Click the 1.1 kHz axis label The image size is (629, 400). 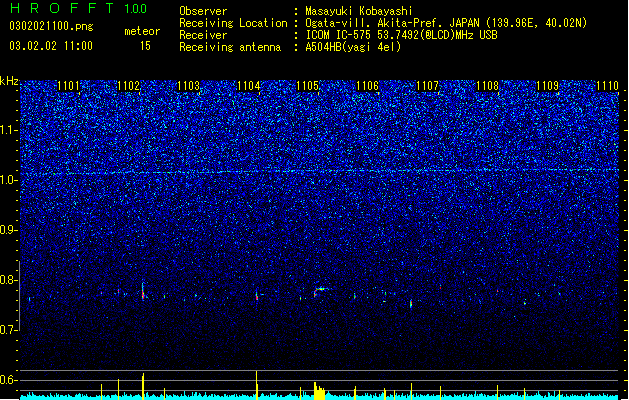click(9, 130)
